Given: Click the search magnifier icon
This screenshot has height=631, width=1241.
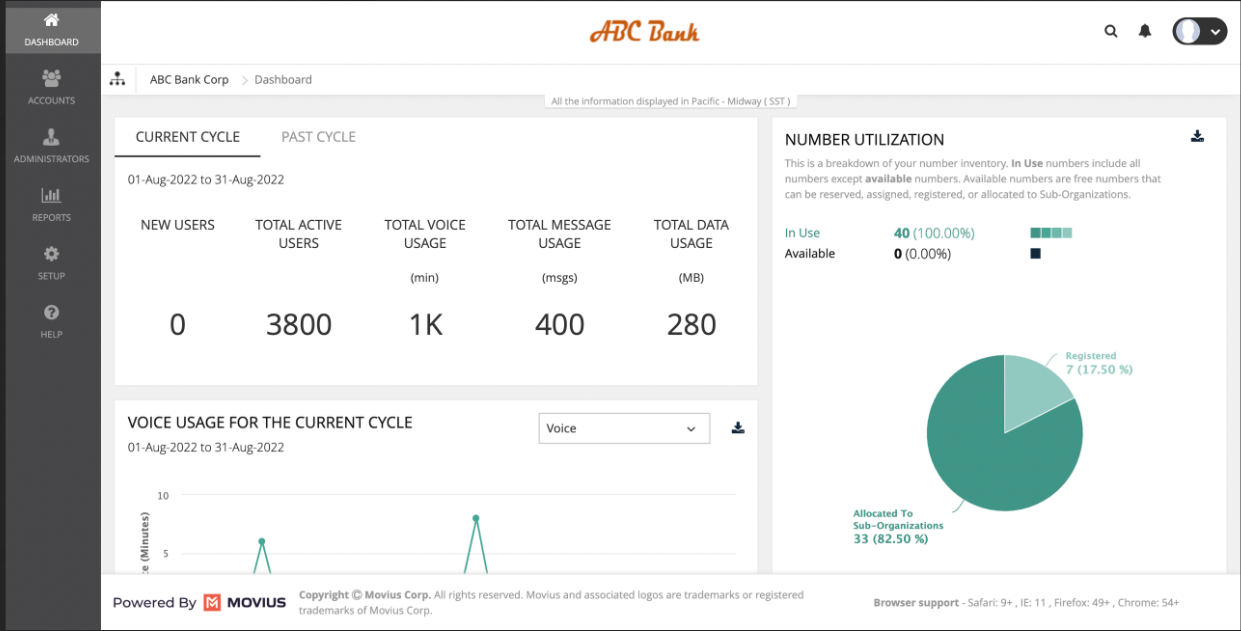Looking at the screenshot, I should [x=1111, y=31].
